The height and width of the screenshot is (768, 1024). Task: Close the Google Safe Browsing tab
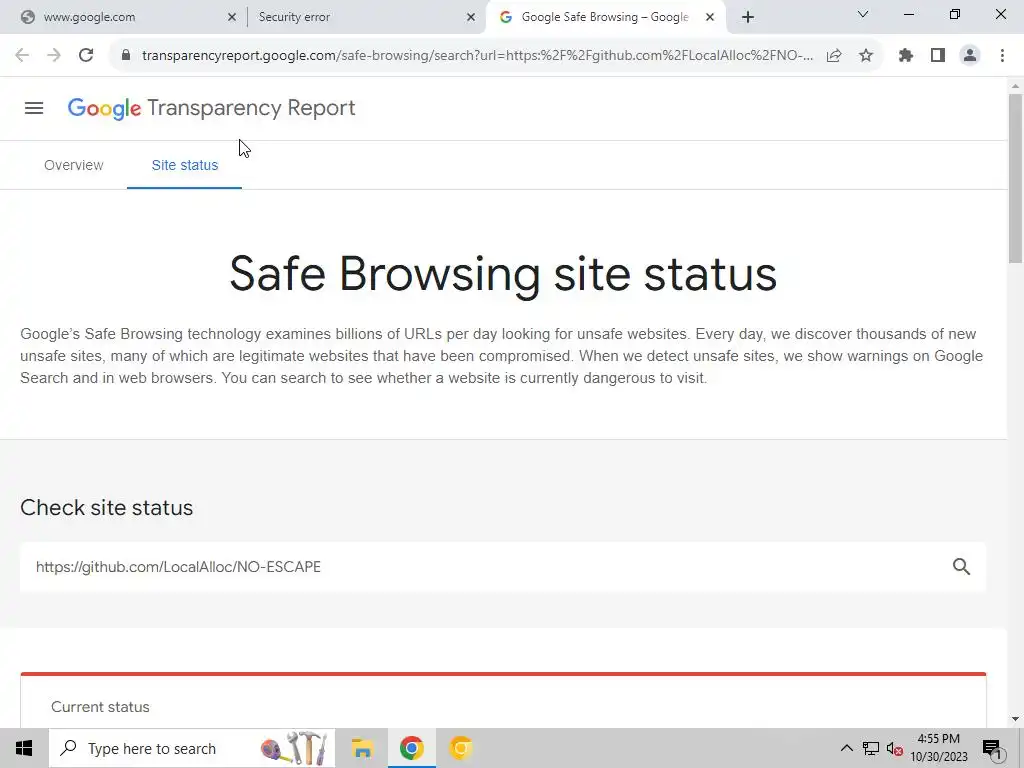710,18
